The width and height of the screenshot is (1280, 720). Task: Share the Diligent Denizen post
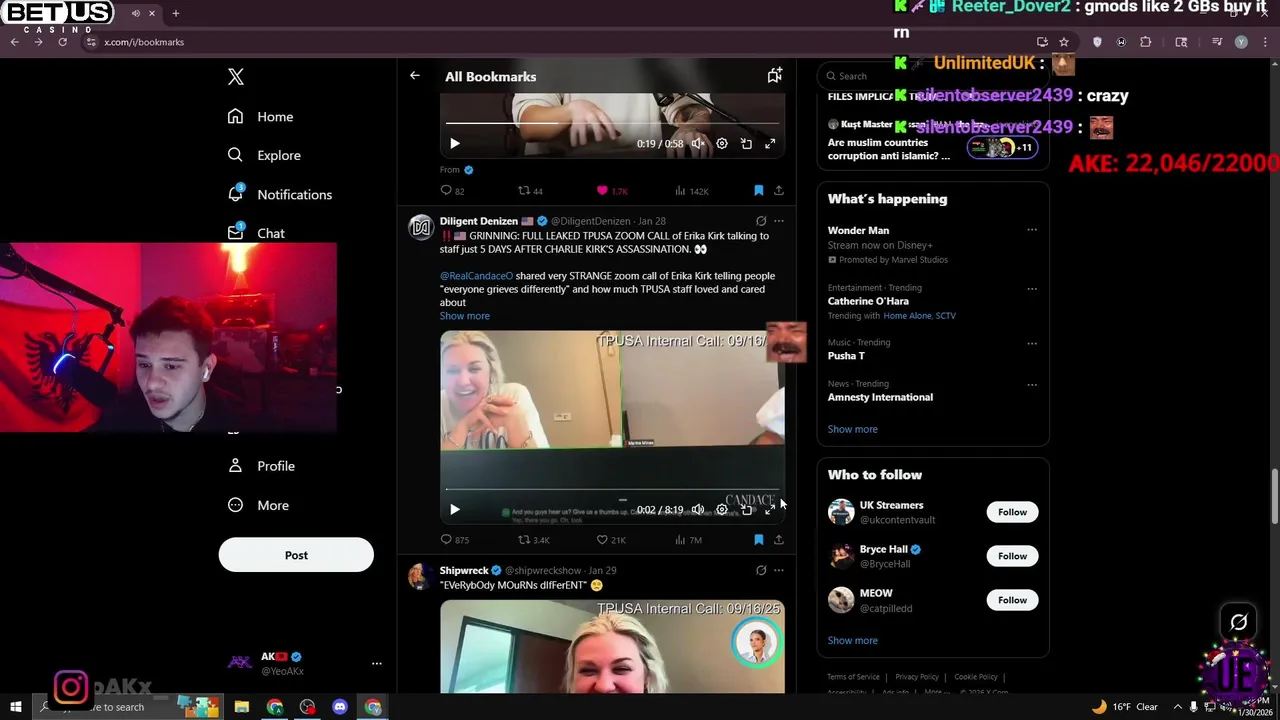coord(779,540)
